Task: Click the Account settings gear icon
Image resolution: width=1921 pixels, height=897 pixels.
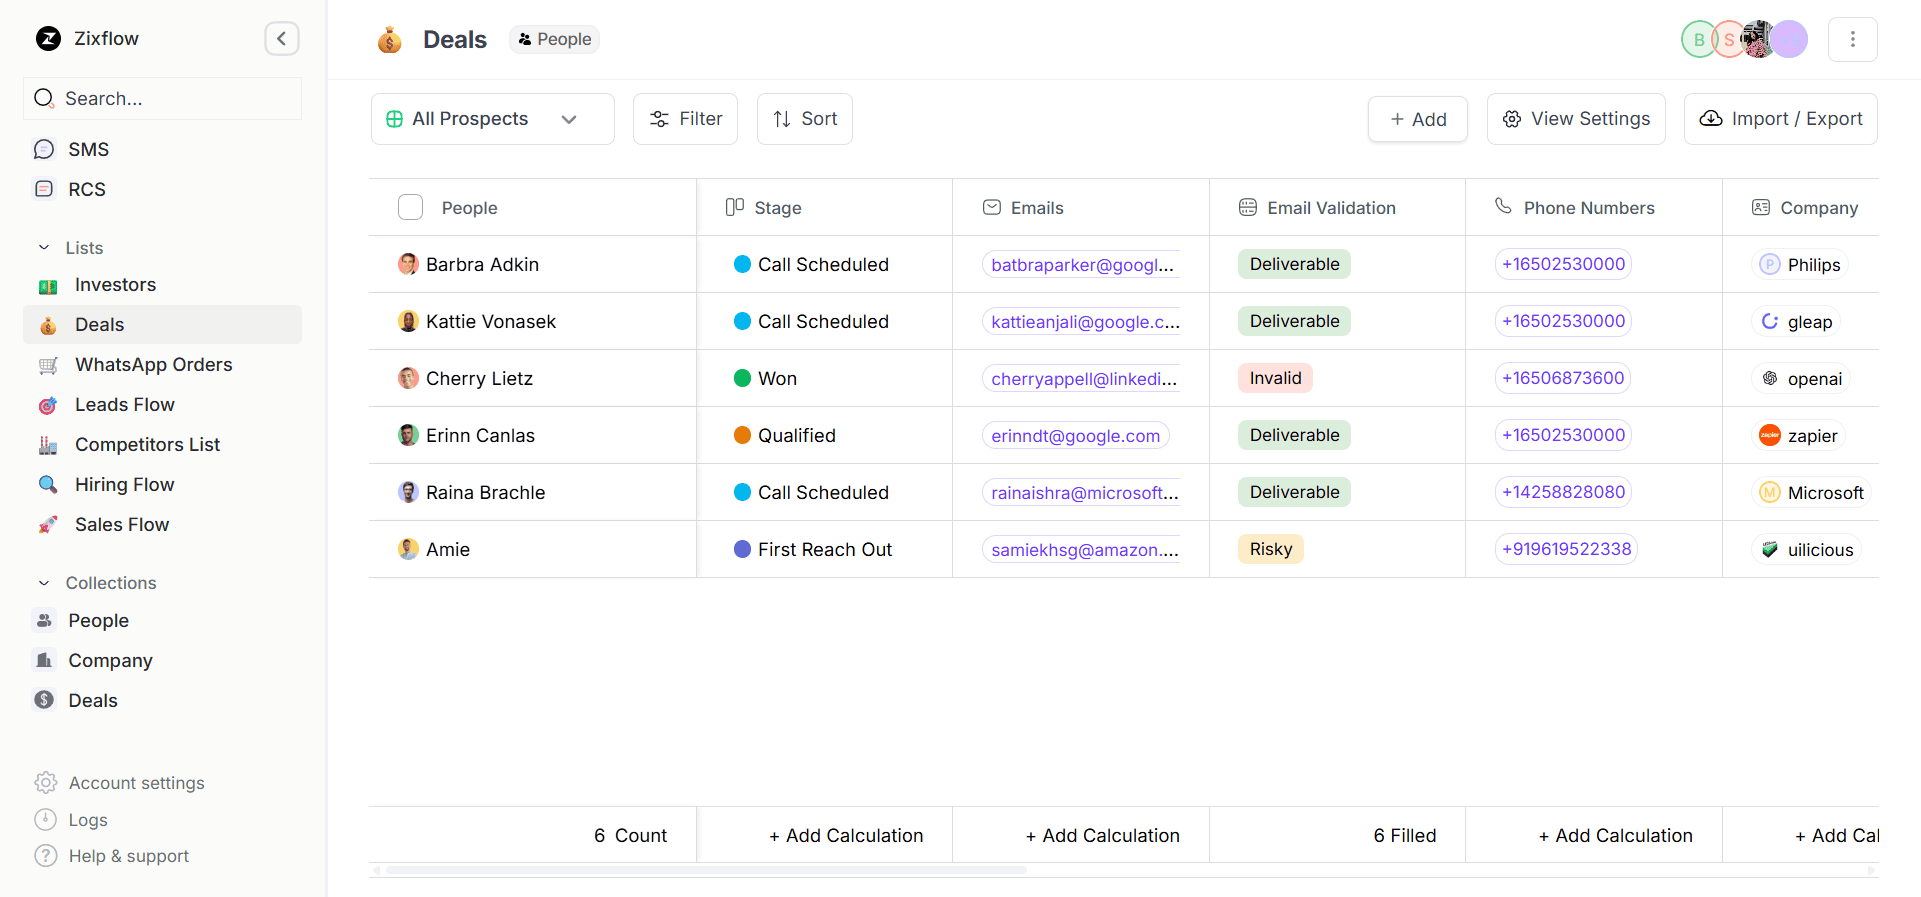Action: click(x=46, y=783)
